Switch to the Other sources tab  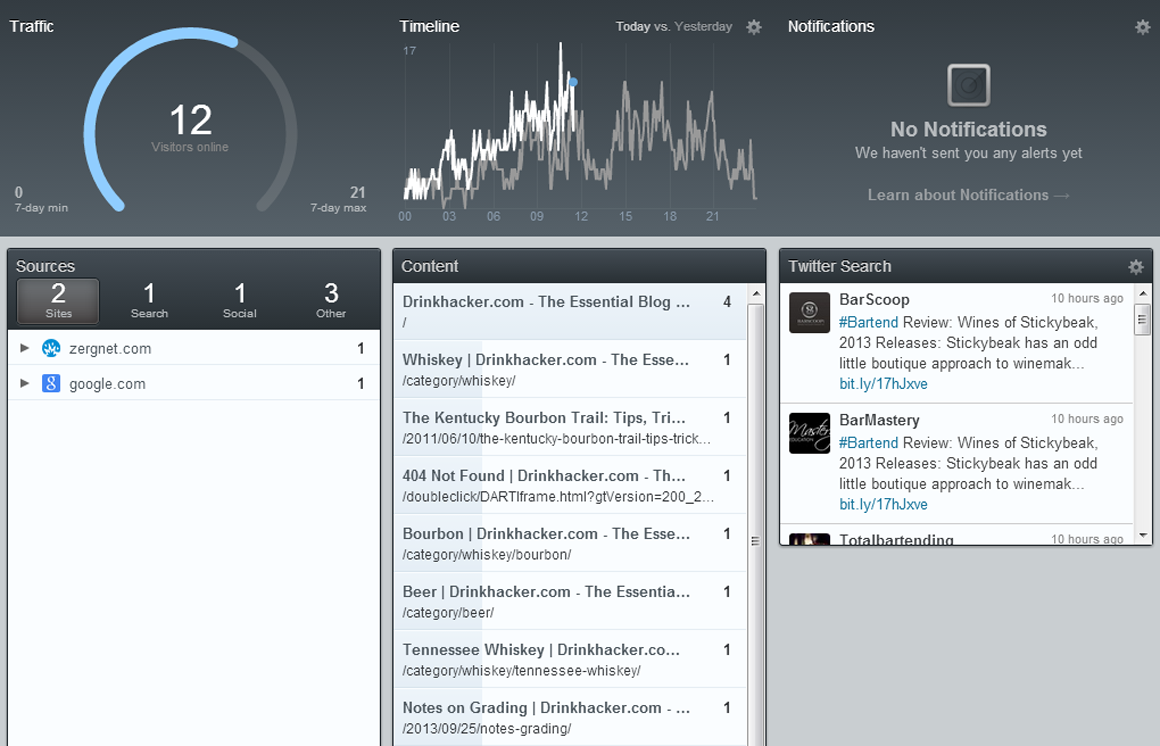click(331, 300)
